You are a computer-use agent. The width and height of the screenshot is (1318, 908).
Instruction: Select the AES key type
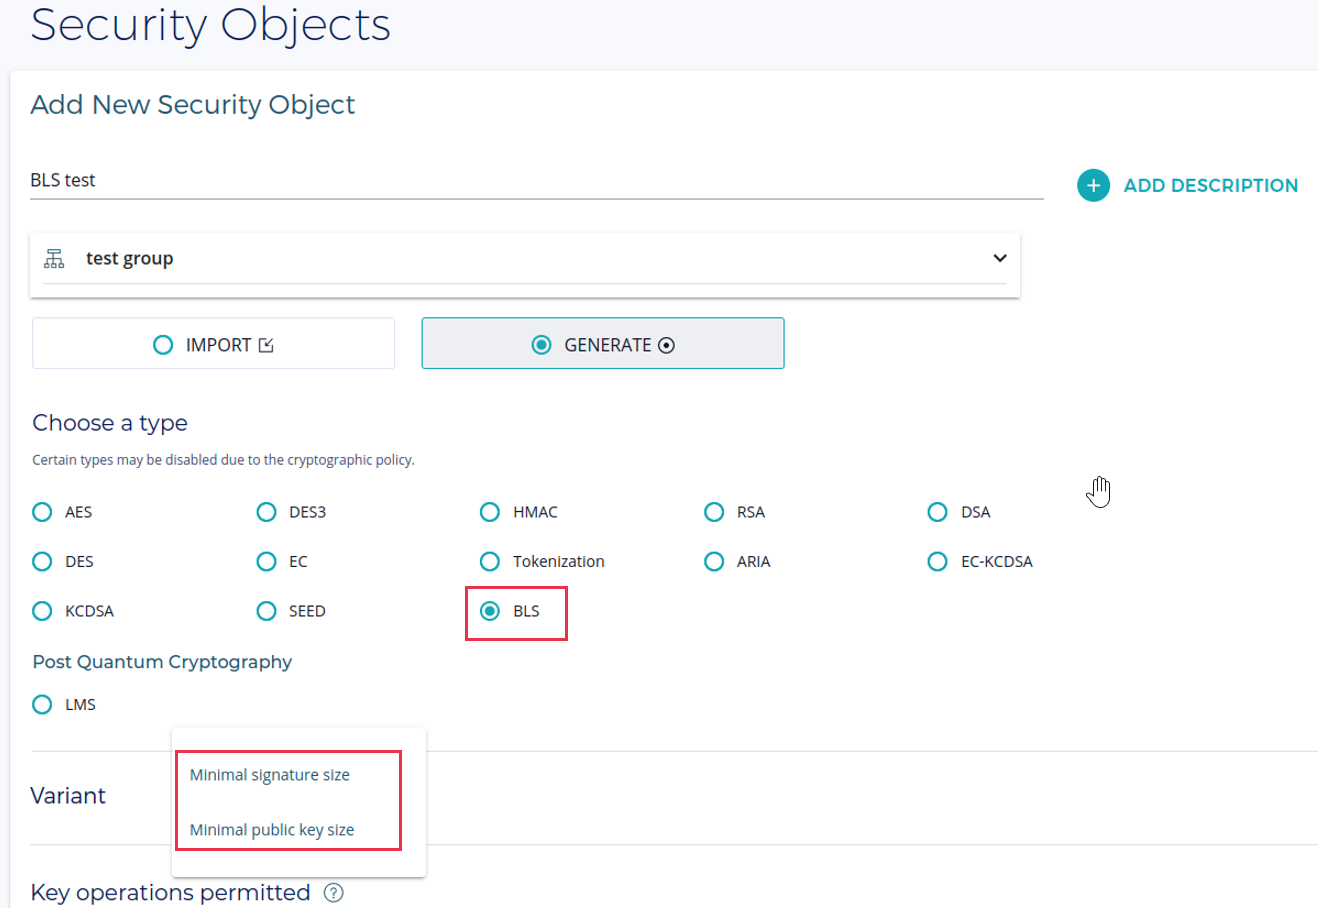pyautogui.click(x=42, y=512)
